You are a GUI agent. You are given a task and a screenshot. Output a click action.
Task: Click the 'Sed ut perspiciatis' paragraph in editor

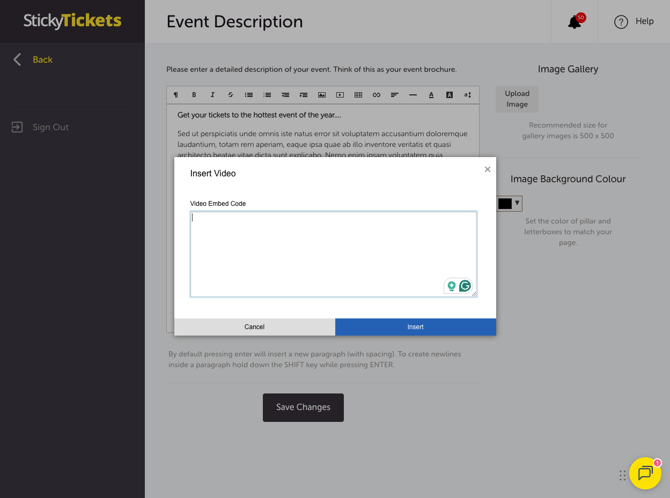pos(322,144)
